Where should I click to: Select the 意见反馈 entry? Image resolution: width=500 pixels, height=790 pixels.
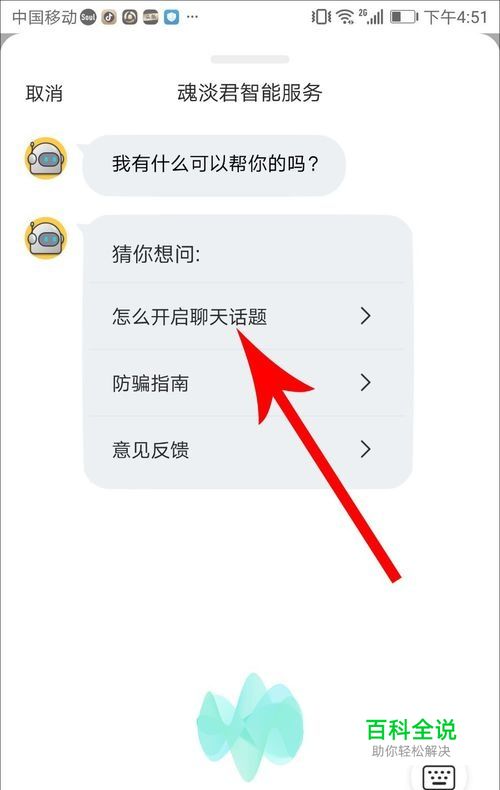pos(247,449)
